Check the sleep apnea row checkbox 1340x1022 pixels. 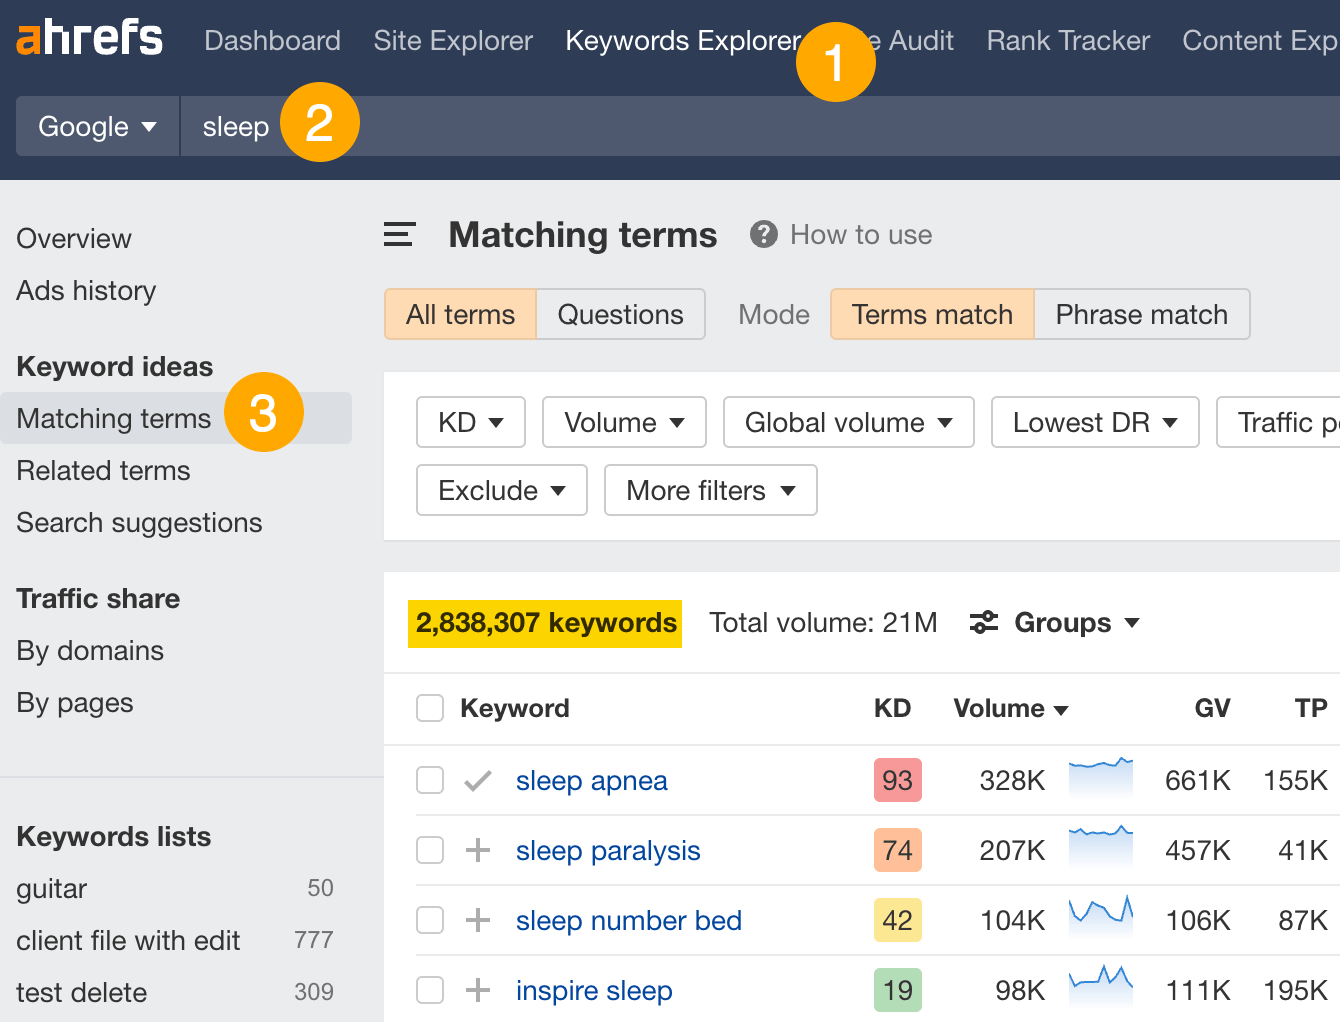430,780
